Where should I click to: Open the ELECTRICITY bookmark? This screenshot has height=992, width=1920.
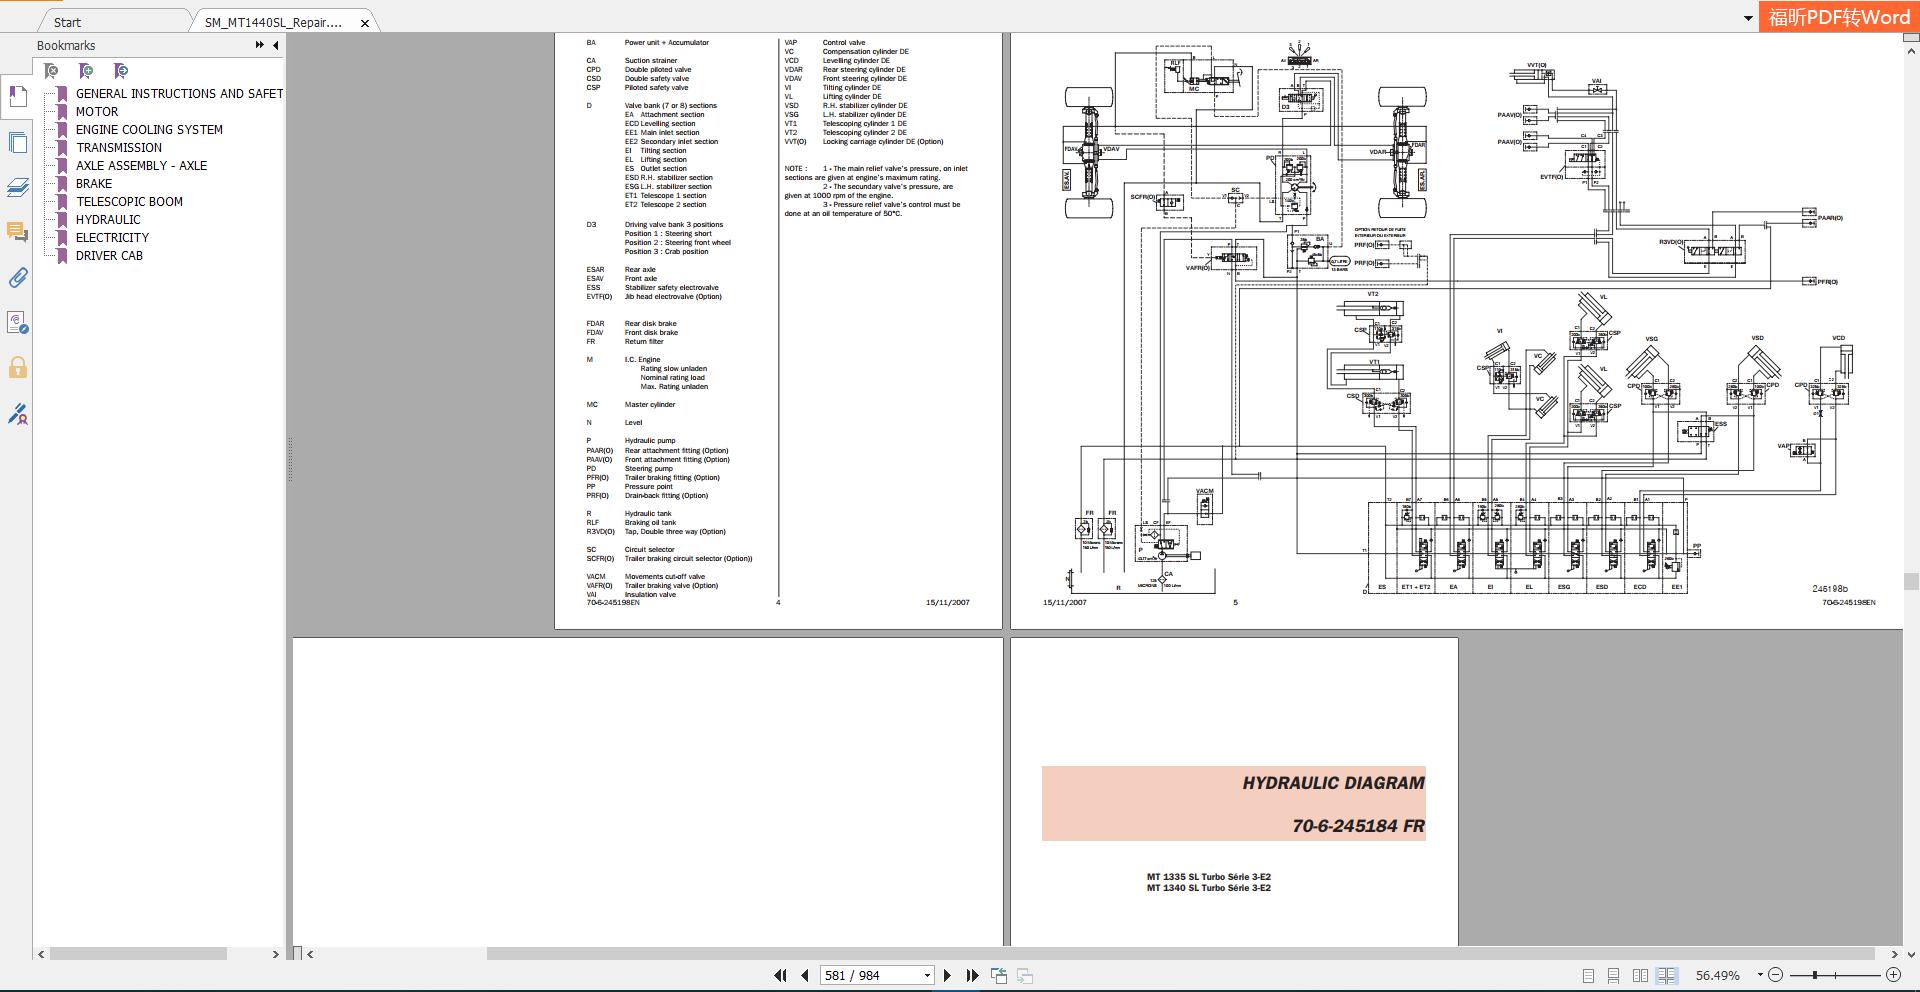point(112,238)
